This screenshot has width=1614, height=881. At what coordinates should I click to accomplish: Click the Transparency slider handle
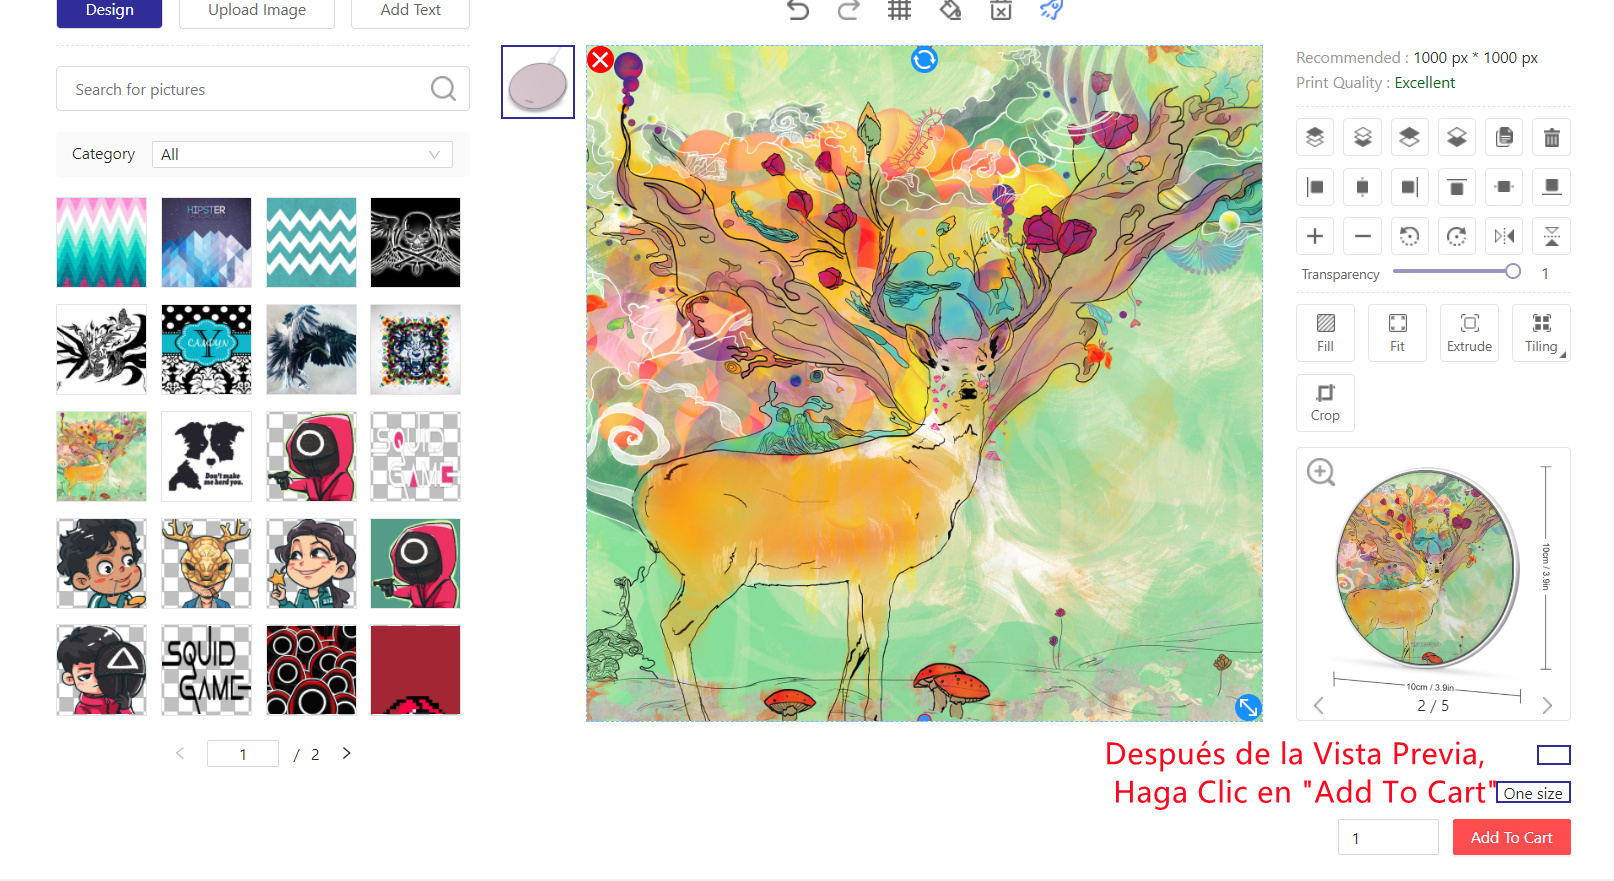tap(1512, 272)
